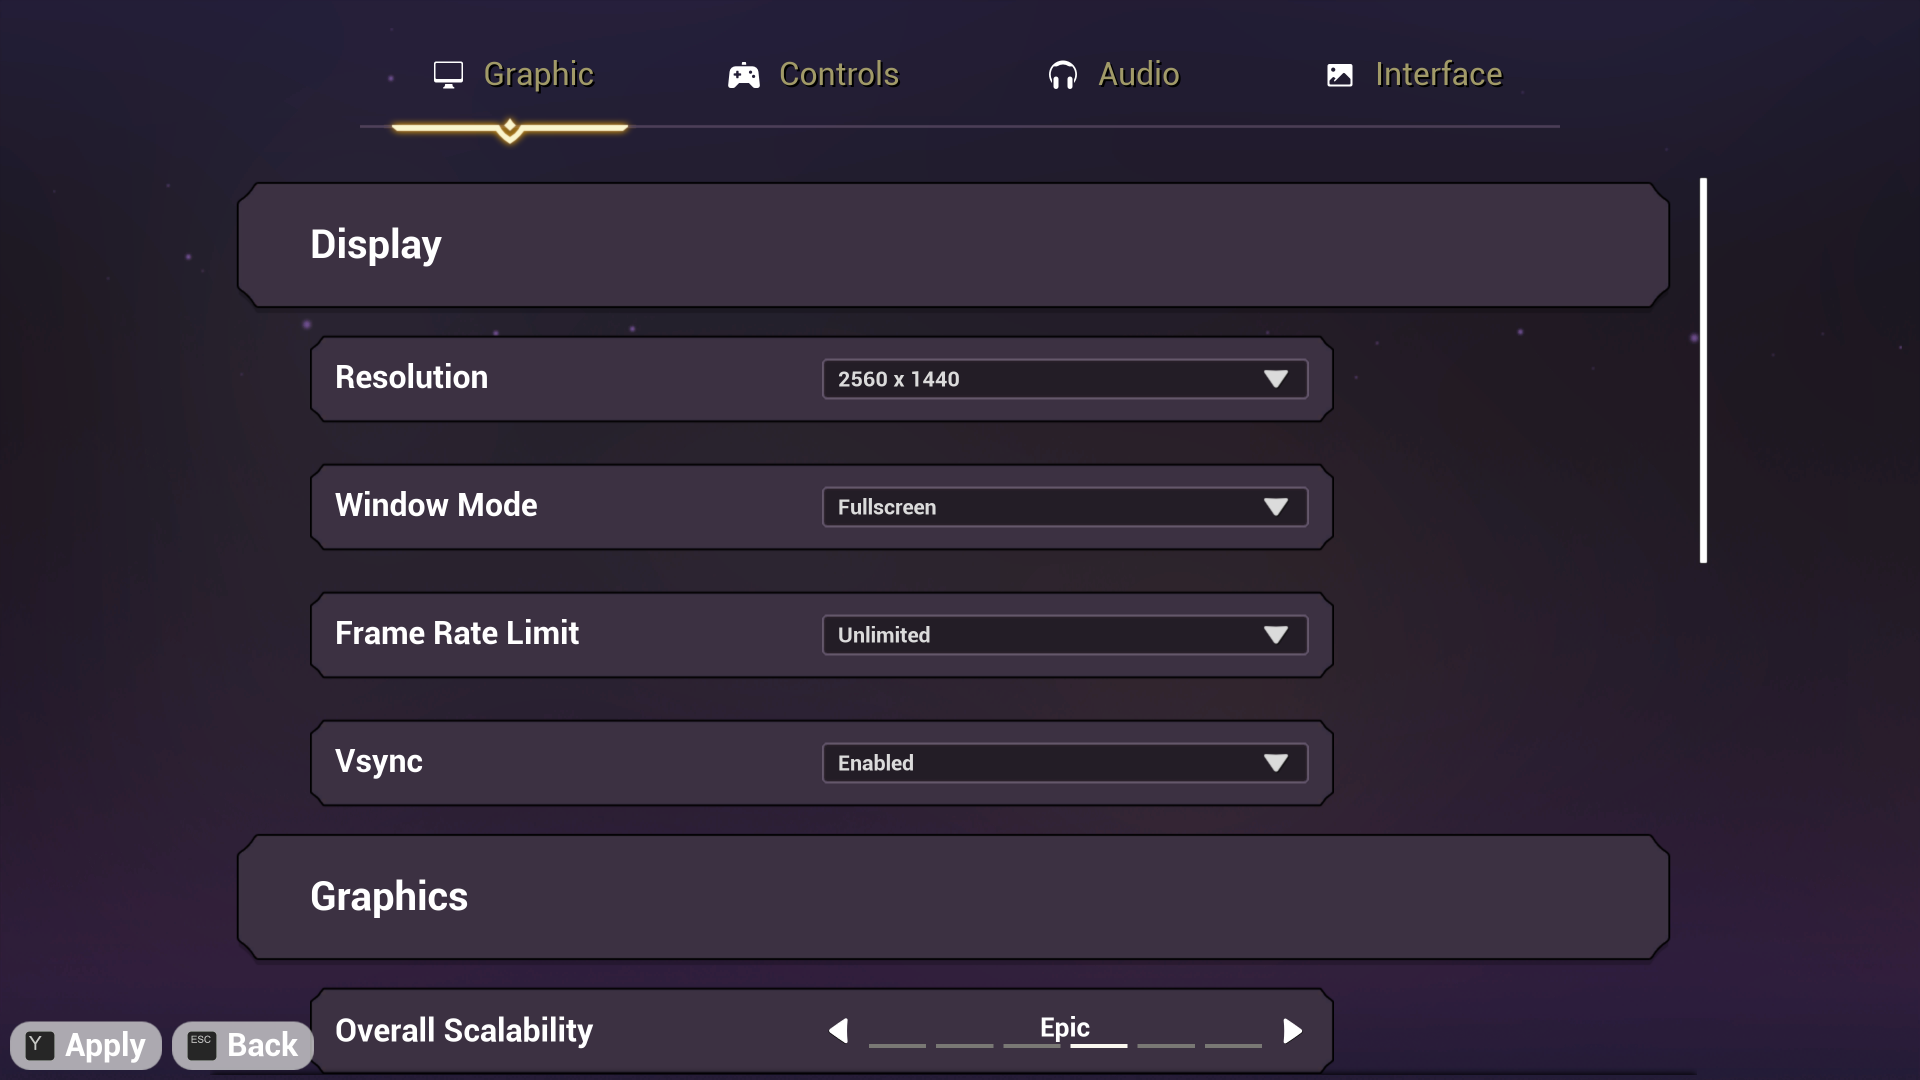Click the Vsync label
The image size is (1920, 1080).
pyautogui.click(x=379, y=762)
